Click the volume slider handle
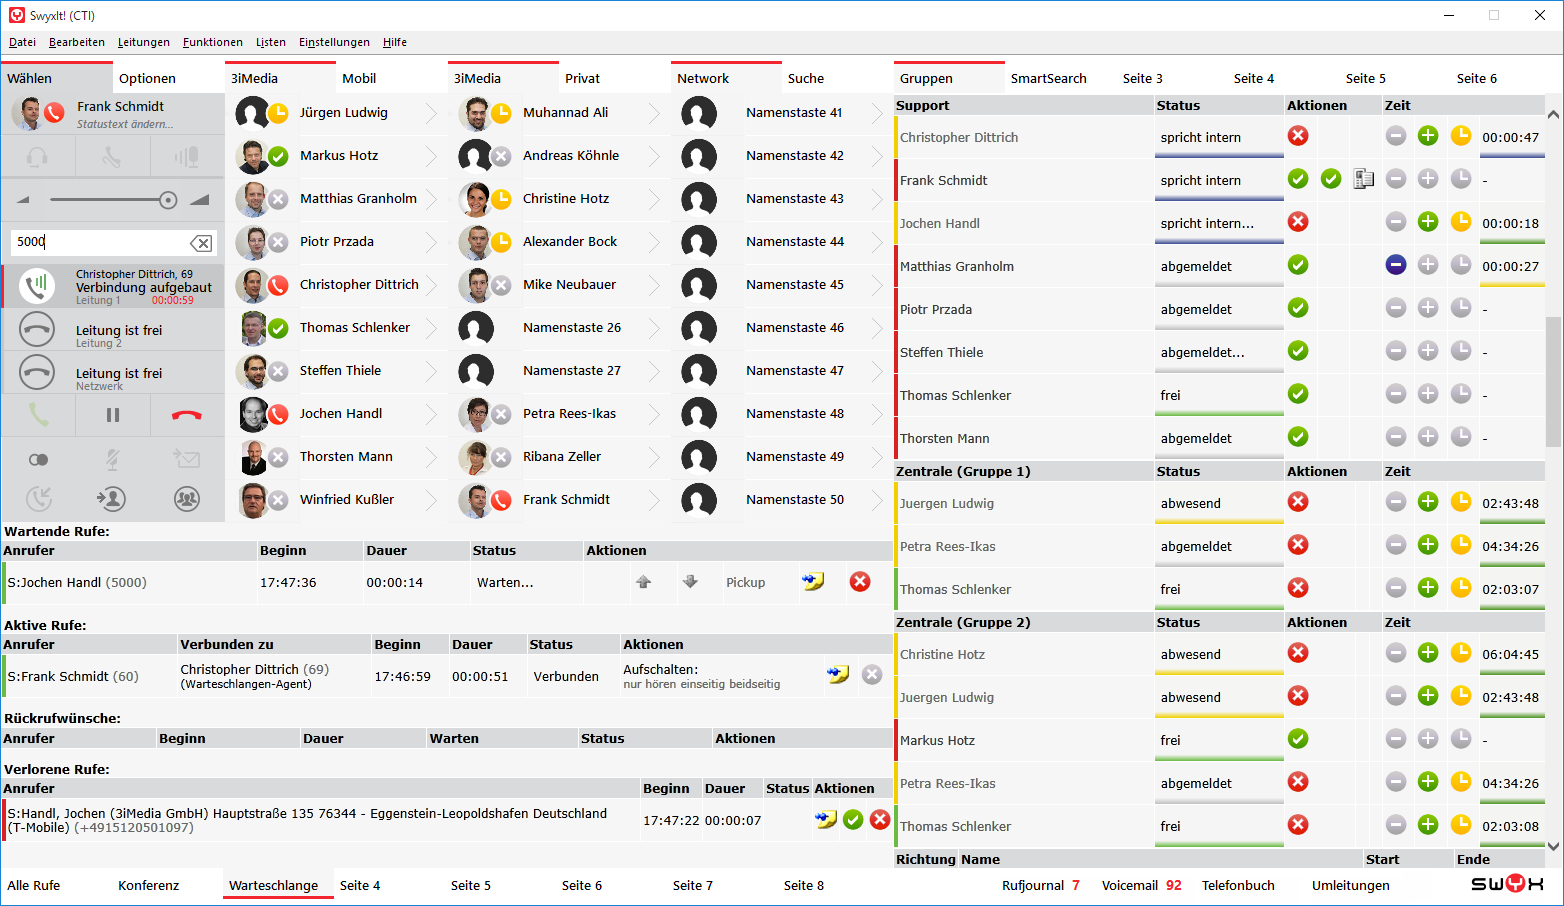Screen dimensions: 1564x906 [168, 200]
